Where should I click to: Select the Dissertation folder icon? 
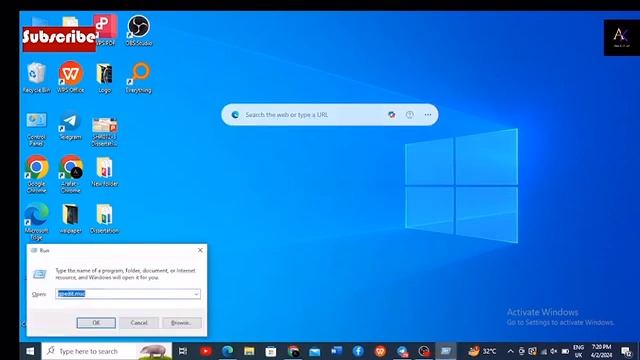tap(104, 218)
